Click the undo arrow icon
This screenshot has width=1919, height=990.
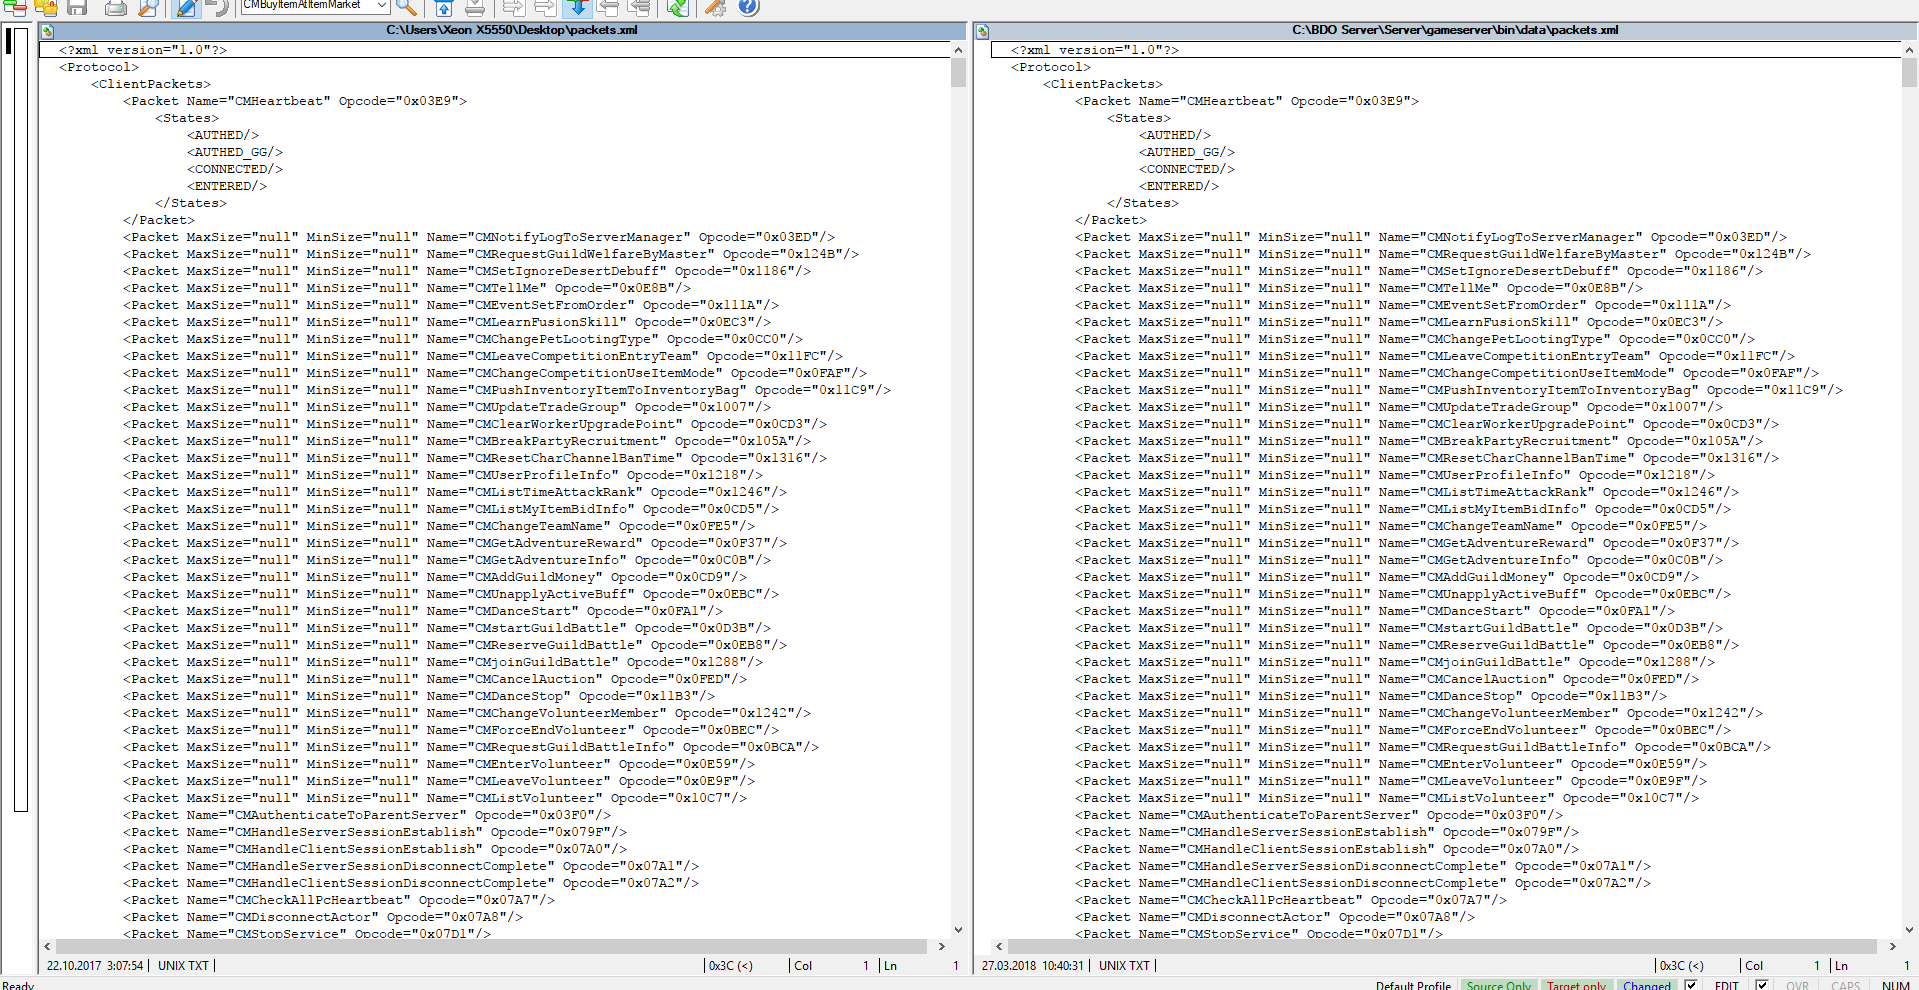217,8
